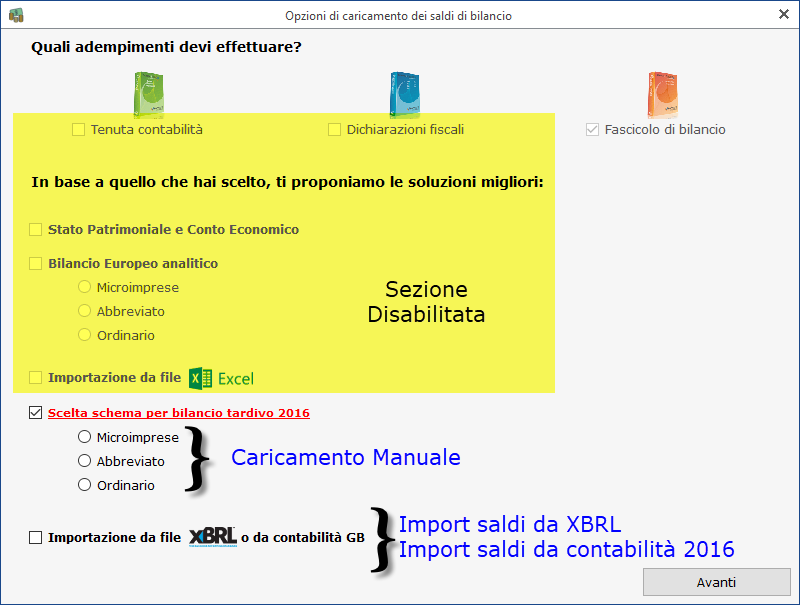Screen dimensions: 800x605
Task: Toggle the Fascicolo di bilancio checkbox
Action: (x=593, y=129)
